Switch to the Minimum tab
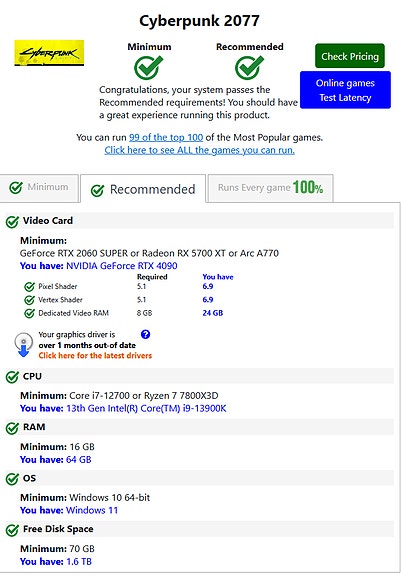 click(39, 187)
